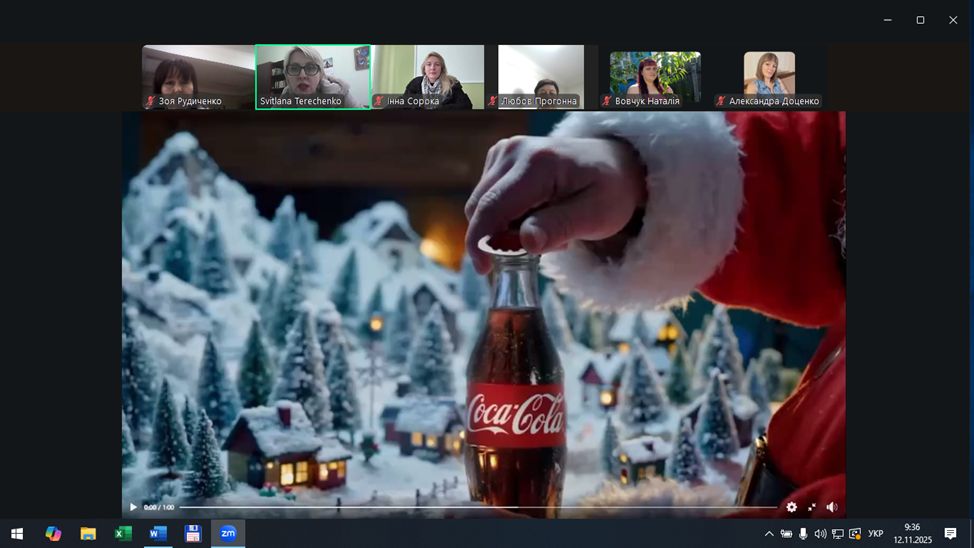Image resolution: width=974 pixels, height=548 pixels.
Task: Open File Explorer from taskbar
Action: click(x=88, y=534)
